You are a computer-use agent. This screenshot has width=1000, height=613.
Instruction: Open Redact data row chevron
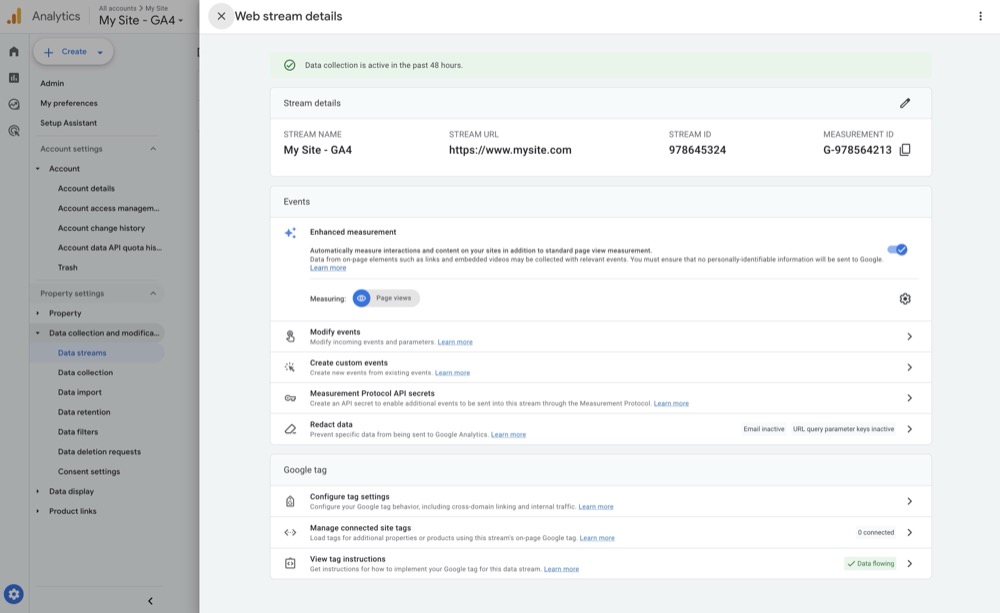pyautogui.click(x=909, y=429)
